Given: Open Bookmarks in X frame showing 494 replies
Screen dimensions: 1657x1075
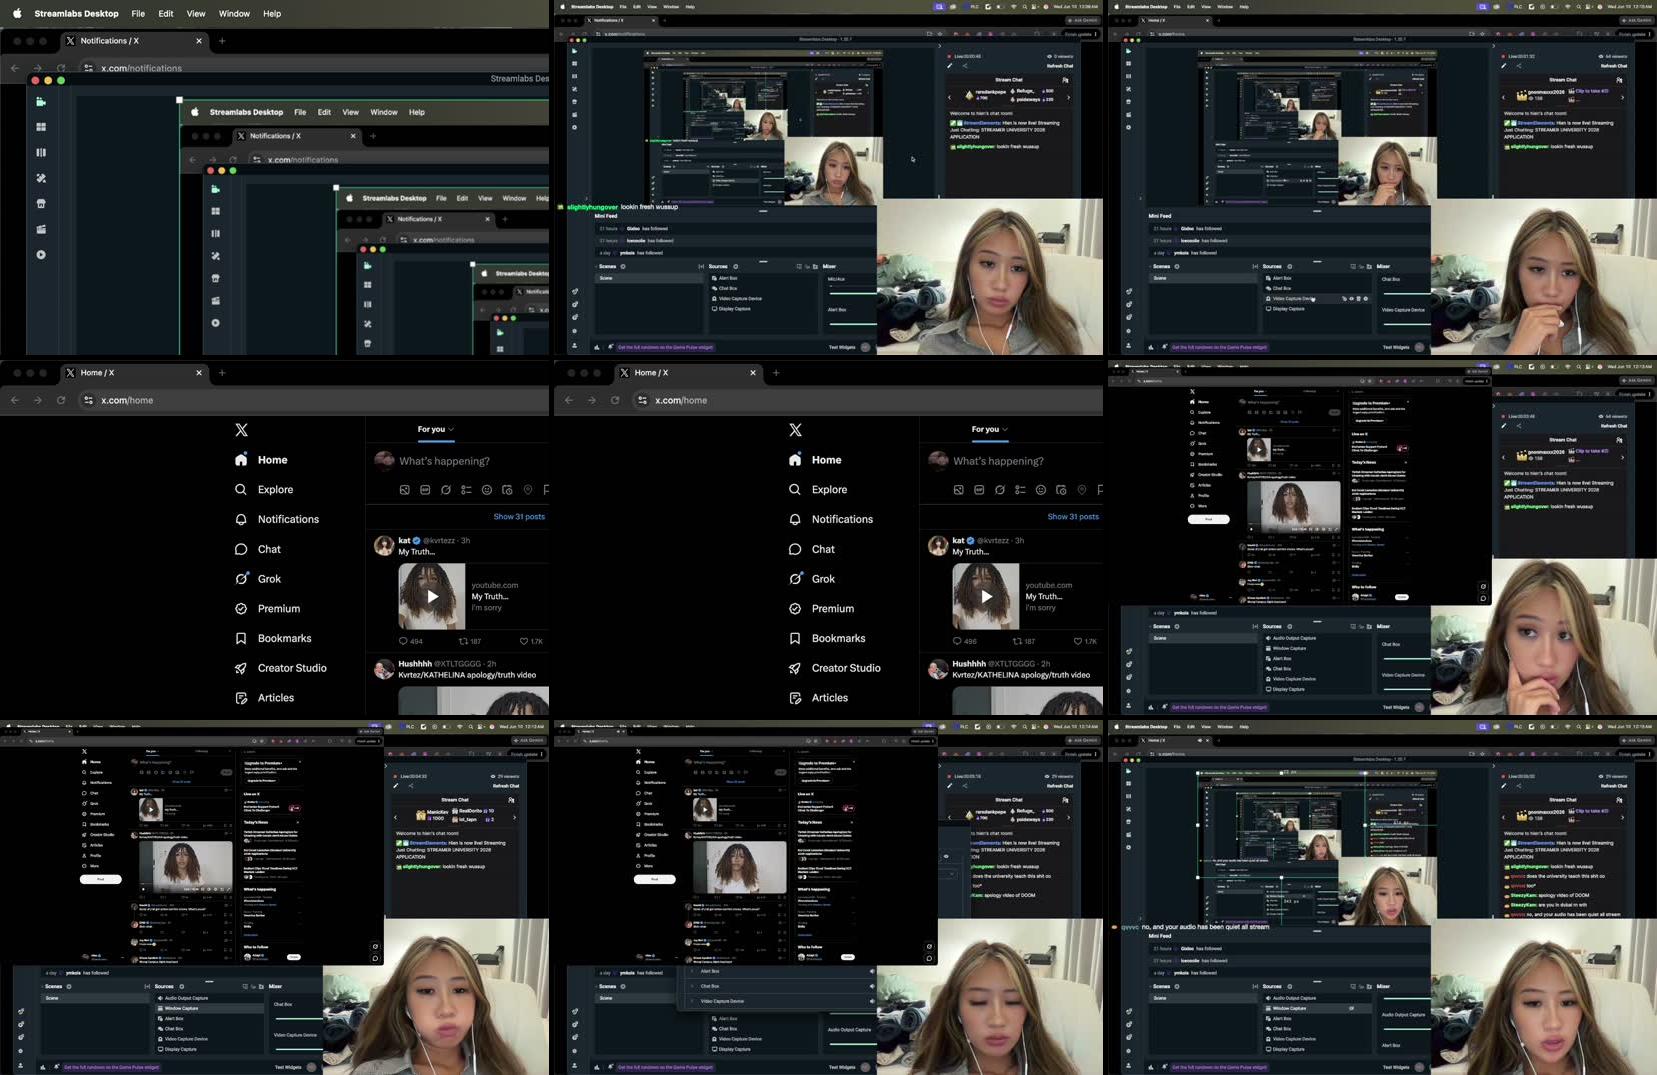Looking at the screenshot, I should coord(273,638).
